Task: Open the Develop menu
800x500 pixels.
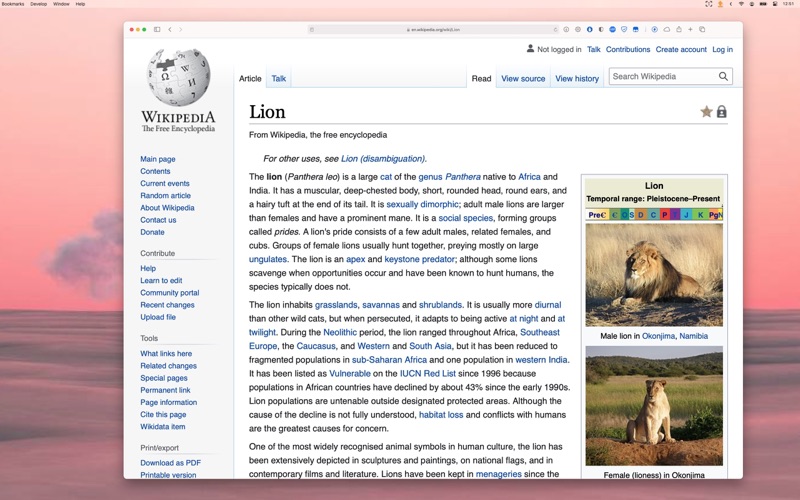Action: pyautogui.click(x=38, y=4)
